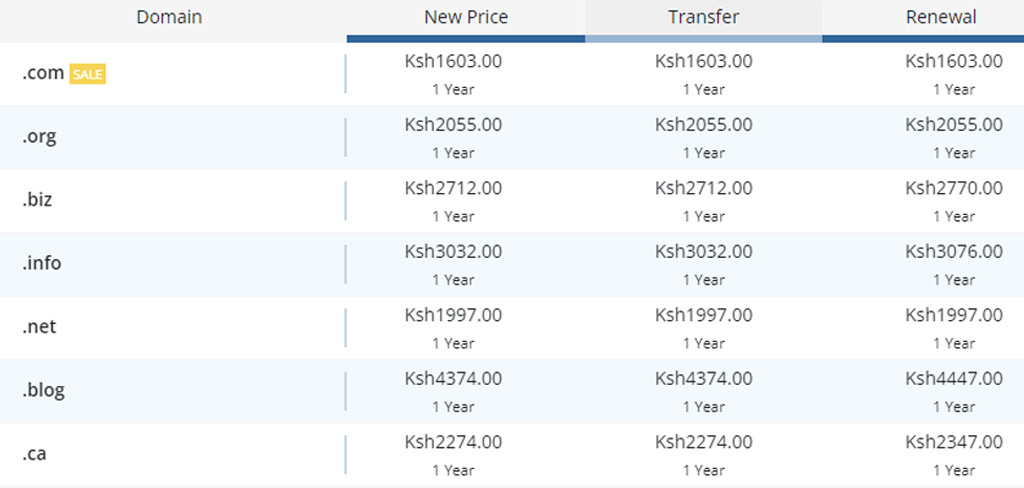This screenshot has height=488, width=1024.
Task: Select the New Price column tab
Action: pyautogui.click(x=466, y=17)
